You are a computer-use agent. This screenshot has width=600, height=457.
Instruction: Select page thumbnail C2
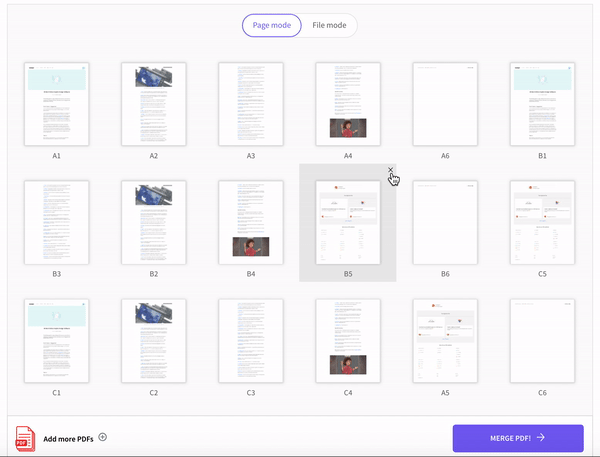point(154,341)
